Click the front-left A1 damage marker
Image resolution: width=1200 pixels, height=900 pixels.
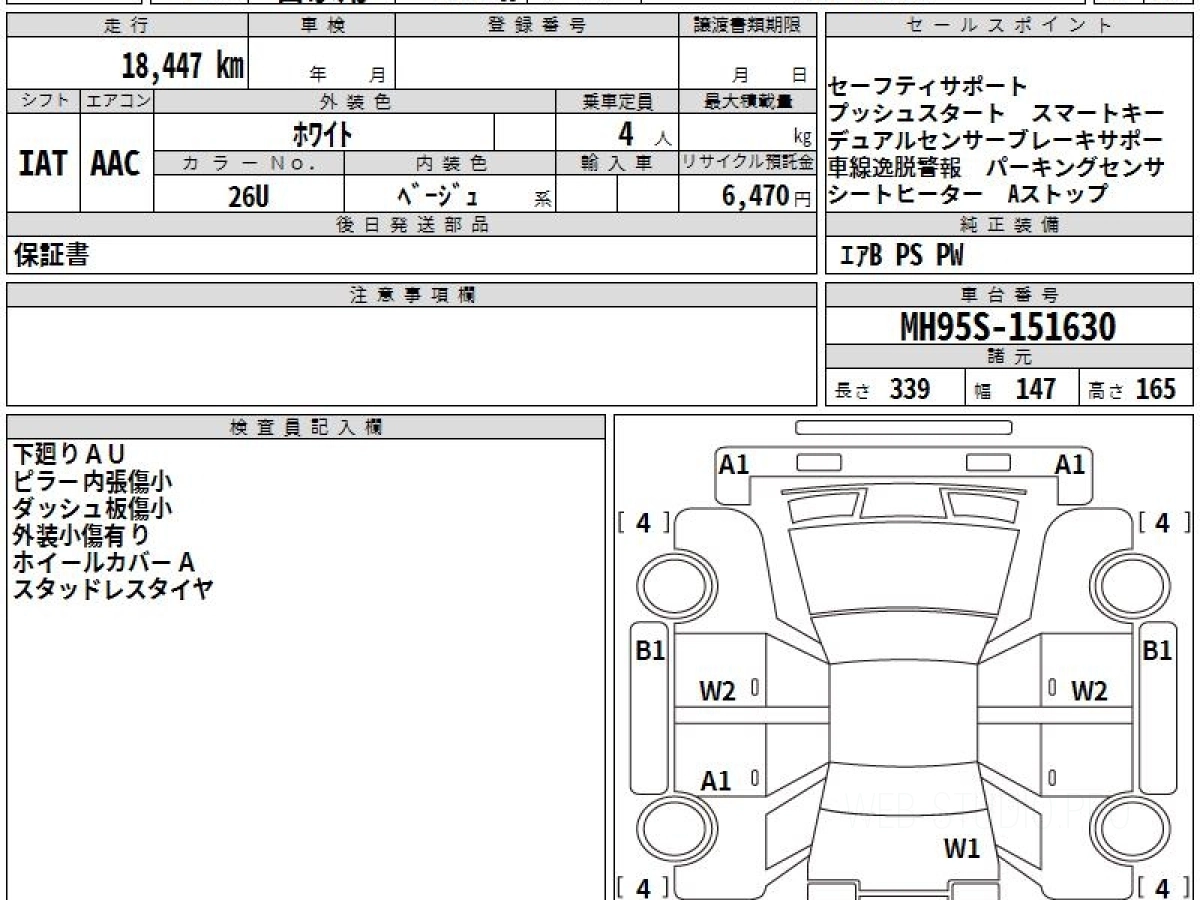point(734,464)
